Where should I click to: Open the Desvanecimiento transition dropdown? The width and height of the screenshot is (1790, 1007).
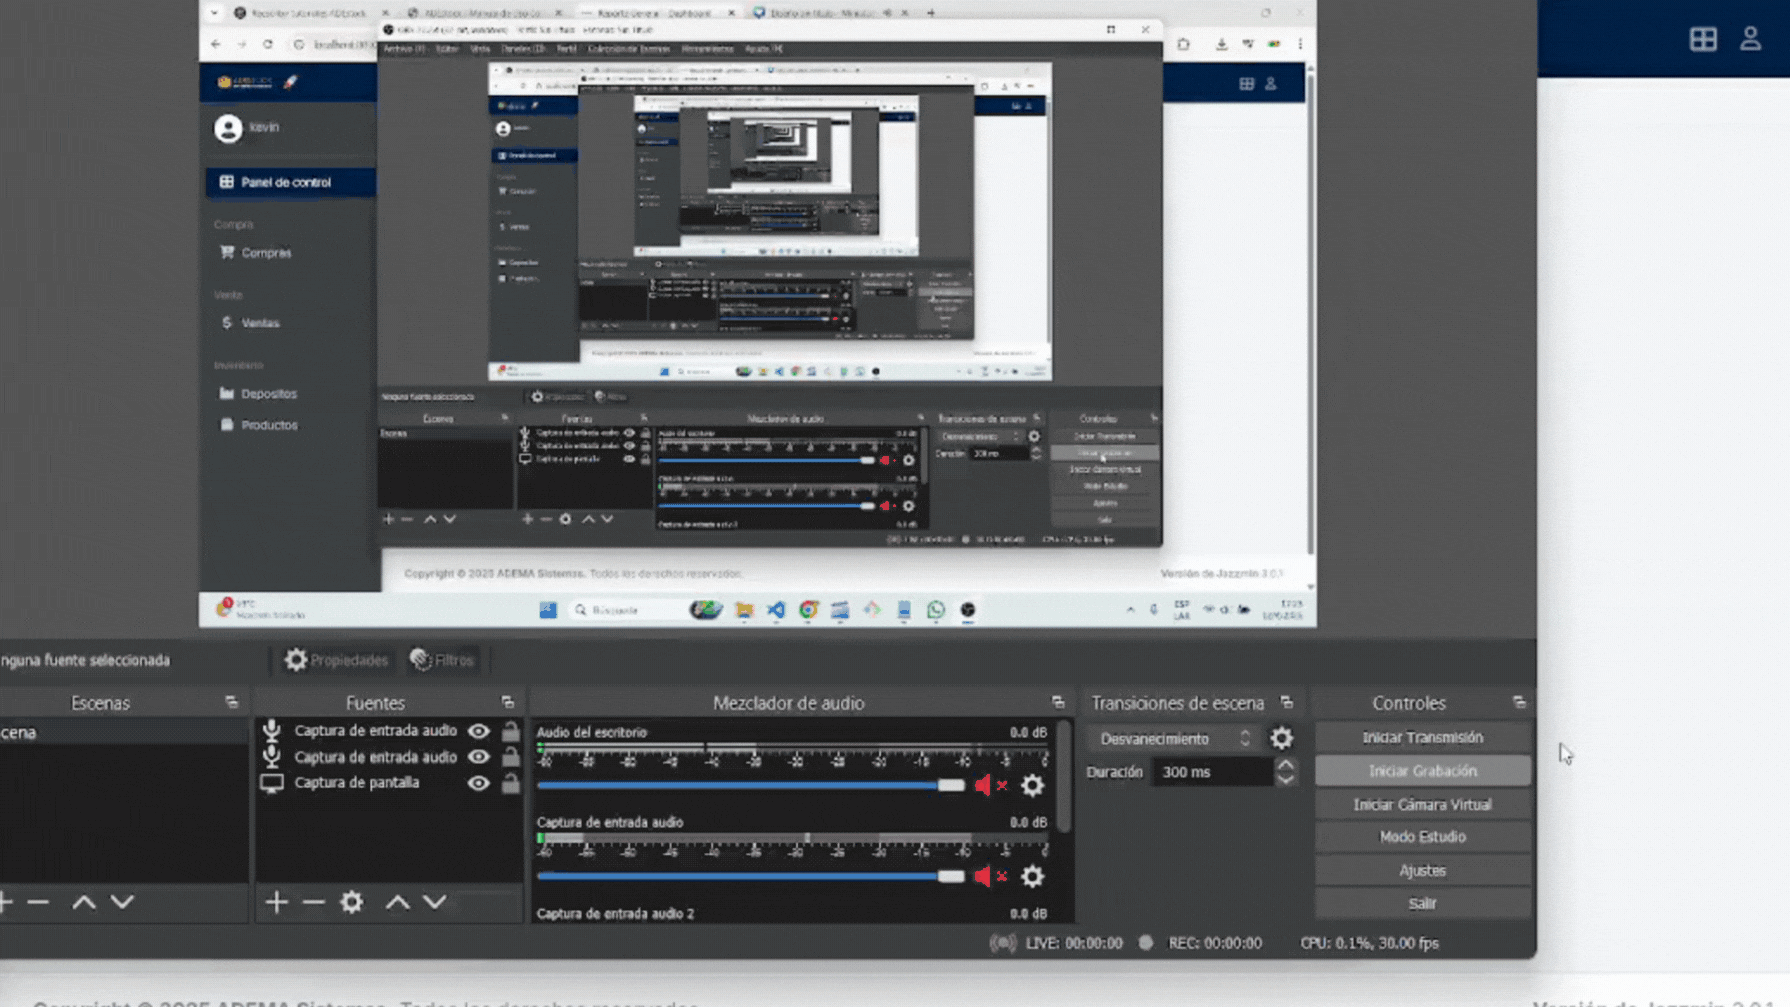click(x=1175, y=739)
